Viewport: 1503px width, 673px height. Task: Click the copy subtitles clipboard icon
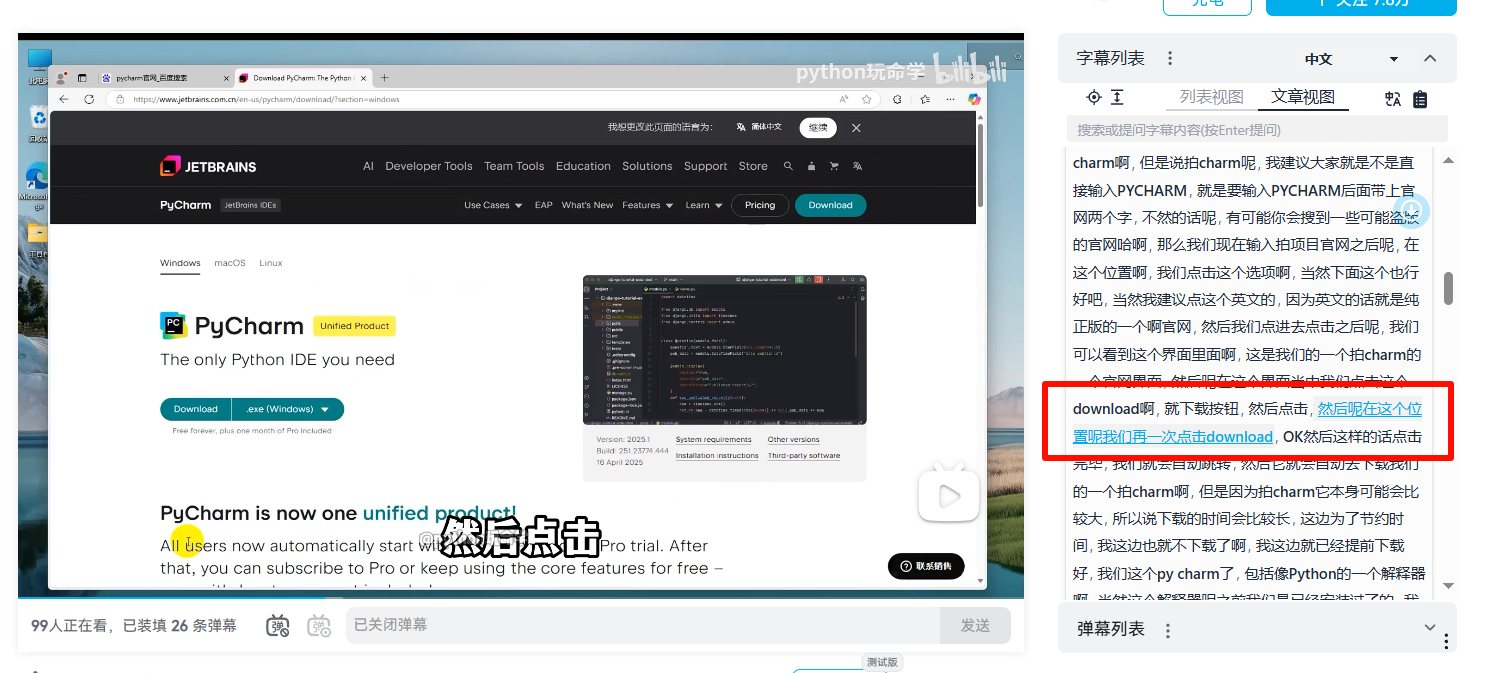tap(1420, 99)
